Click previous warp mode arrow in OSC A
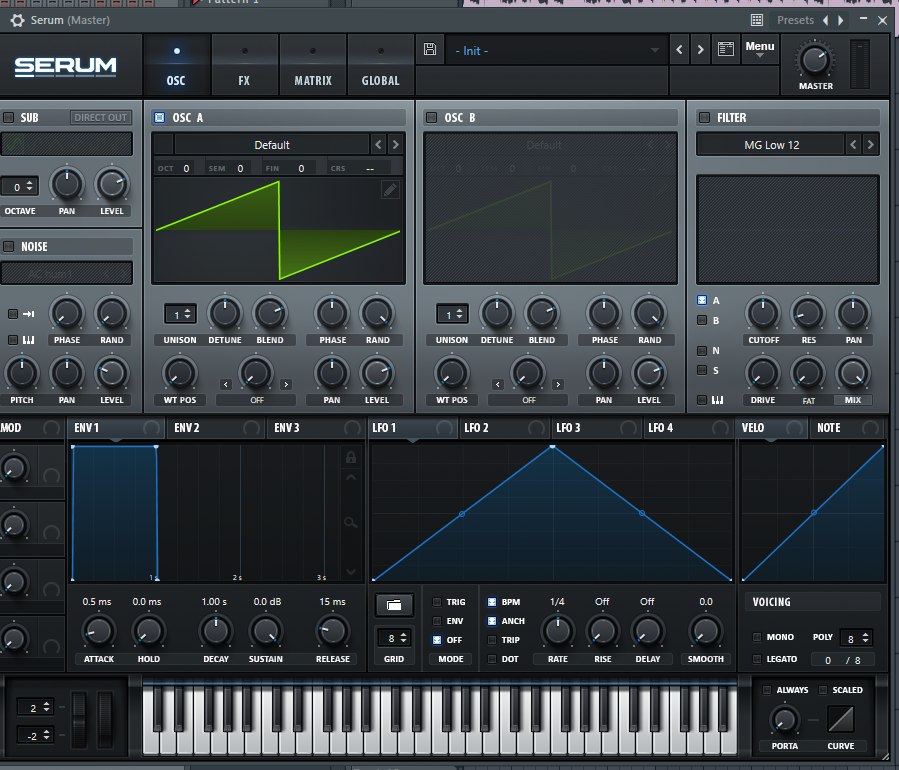 tap(226, 385)
